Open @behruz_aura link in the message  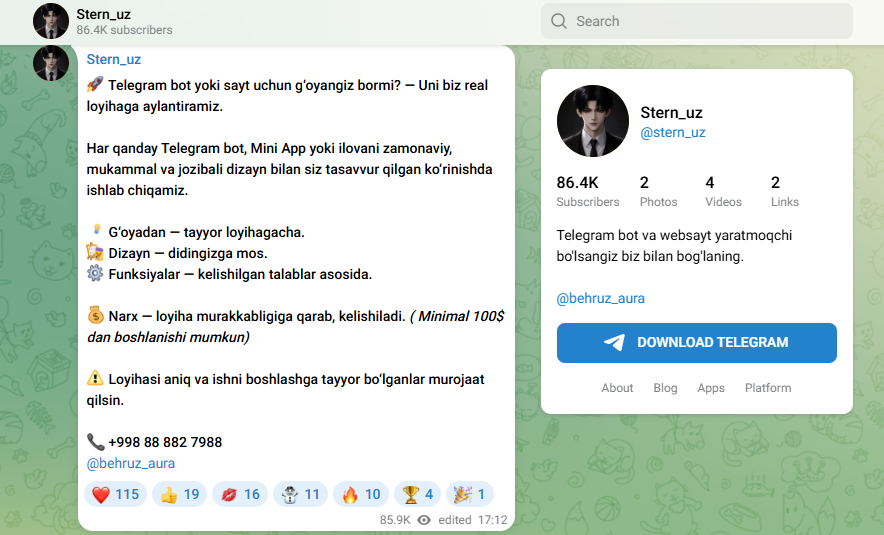130,463
